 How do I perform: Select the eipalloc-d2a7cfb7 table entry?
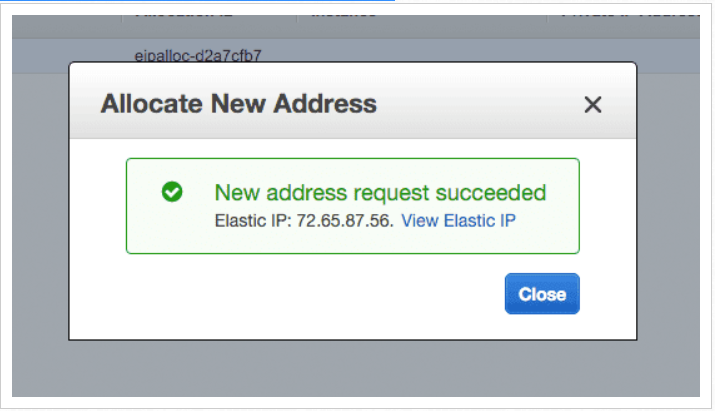click(197, 56)
